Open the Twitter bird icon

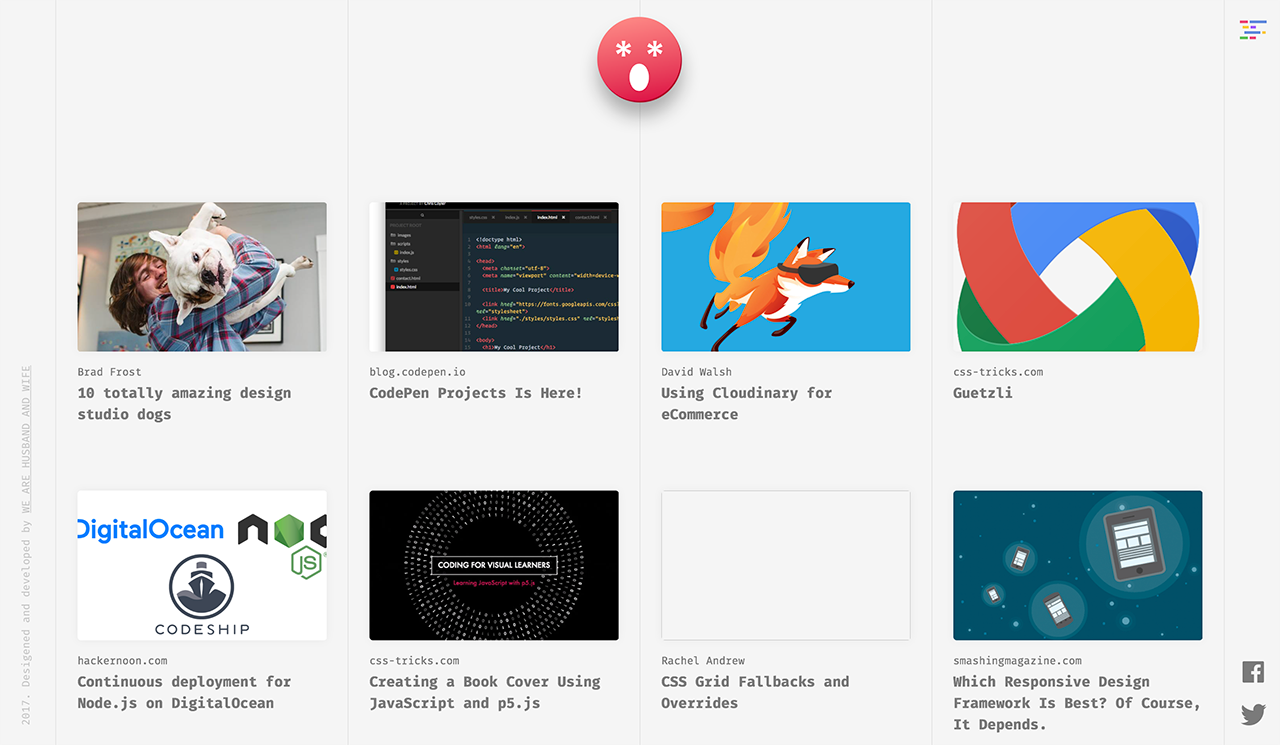[1253, 714]
